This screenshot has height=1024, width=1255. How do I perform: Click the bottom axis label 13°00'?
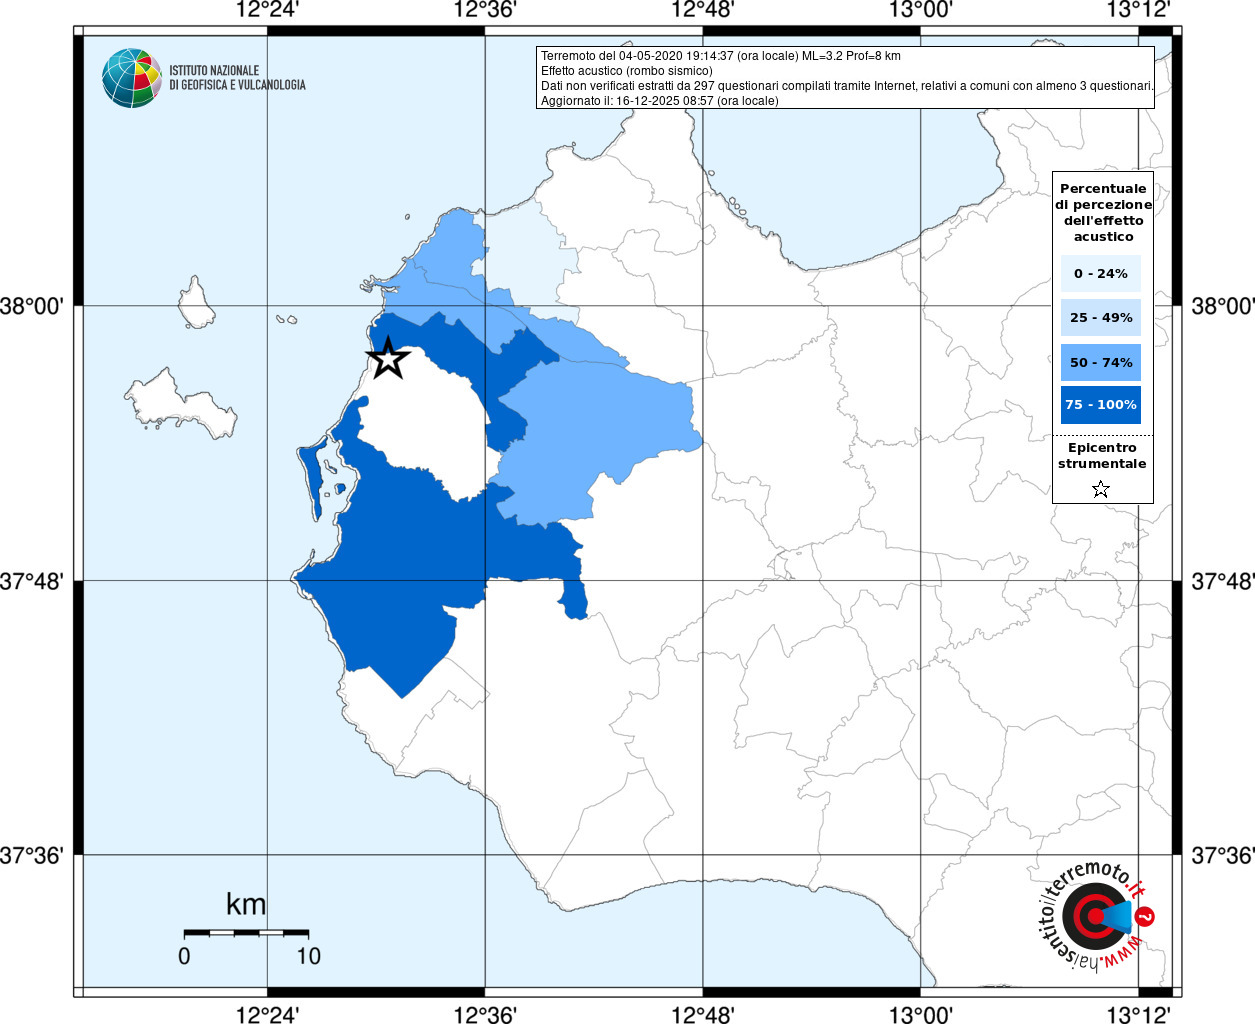tap(921, 1014)
